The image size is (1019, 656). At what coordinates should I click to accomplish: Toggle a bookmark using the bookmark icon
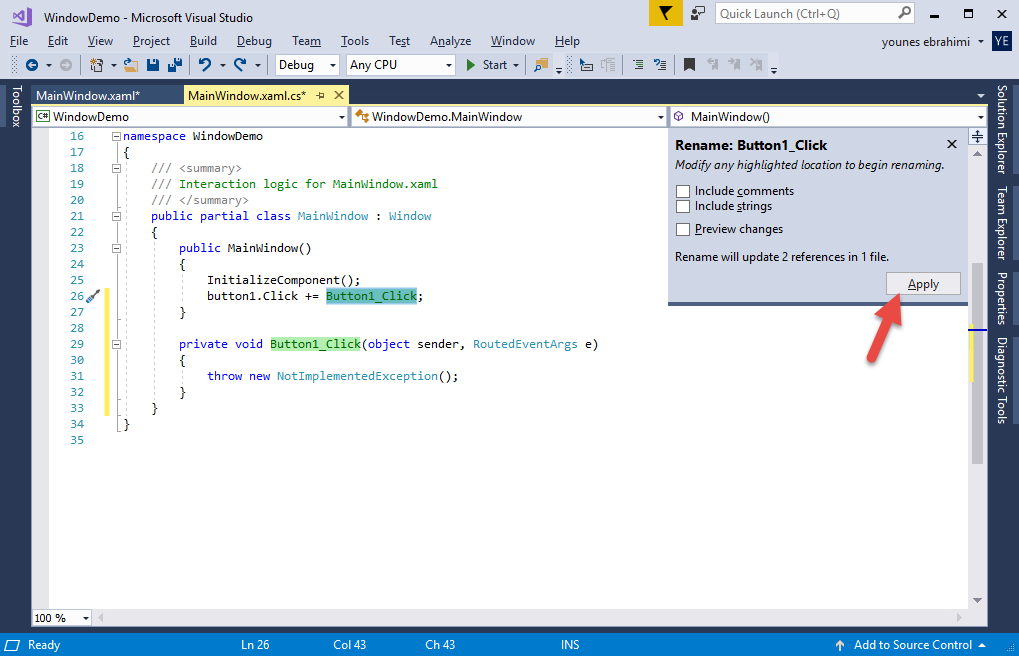(x=689, y=65)
